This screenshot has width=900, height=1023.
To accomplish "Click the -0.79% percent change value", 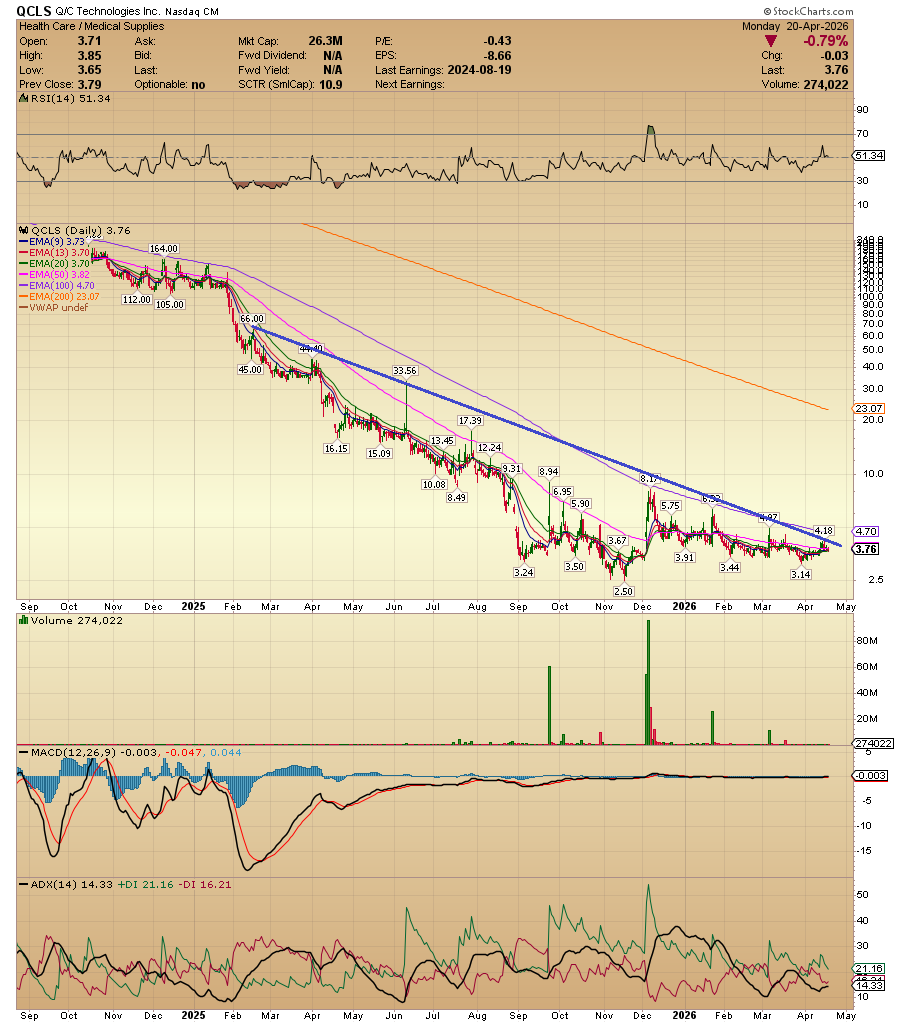I will coord(826,41).
